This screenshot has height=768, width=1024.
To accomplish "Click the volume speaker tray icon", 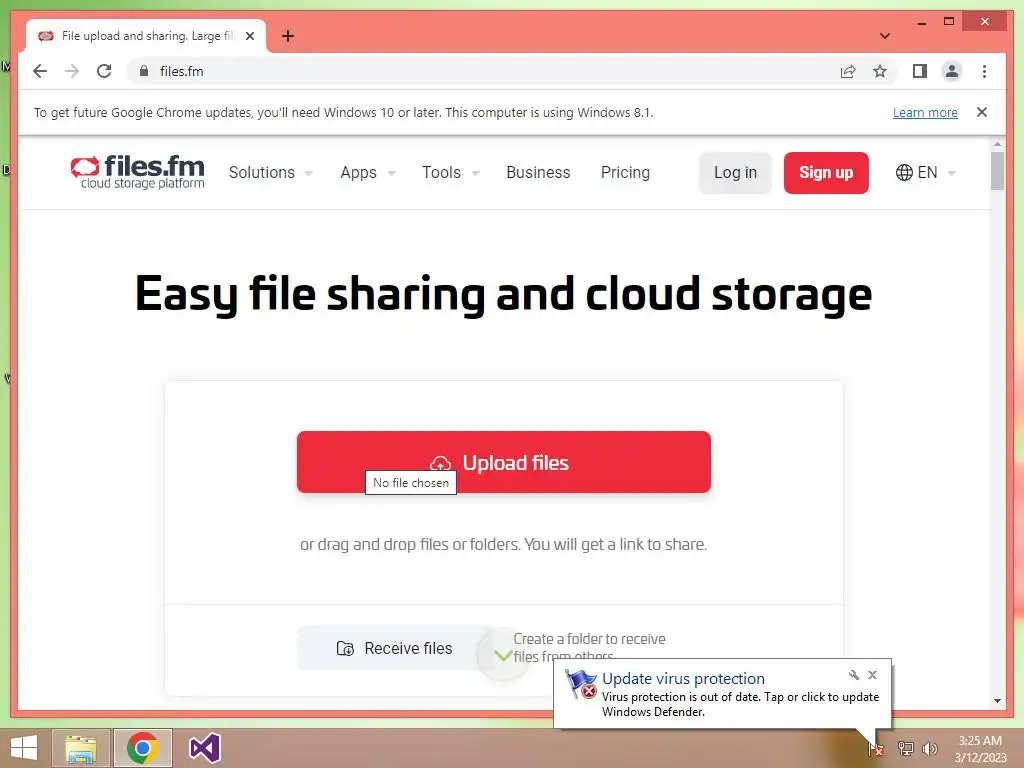I will point(929,749).
